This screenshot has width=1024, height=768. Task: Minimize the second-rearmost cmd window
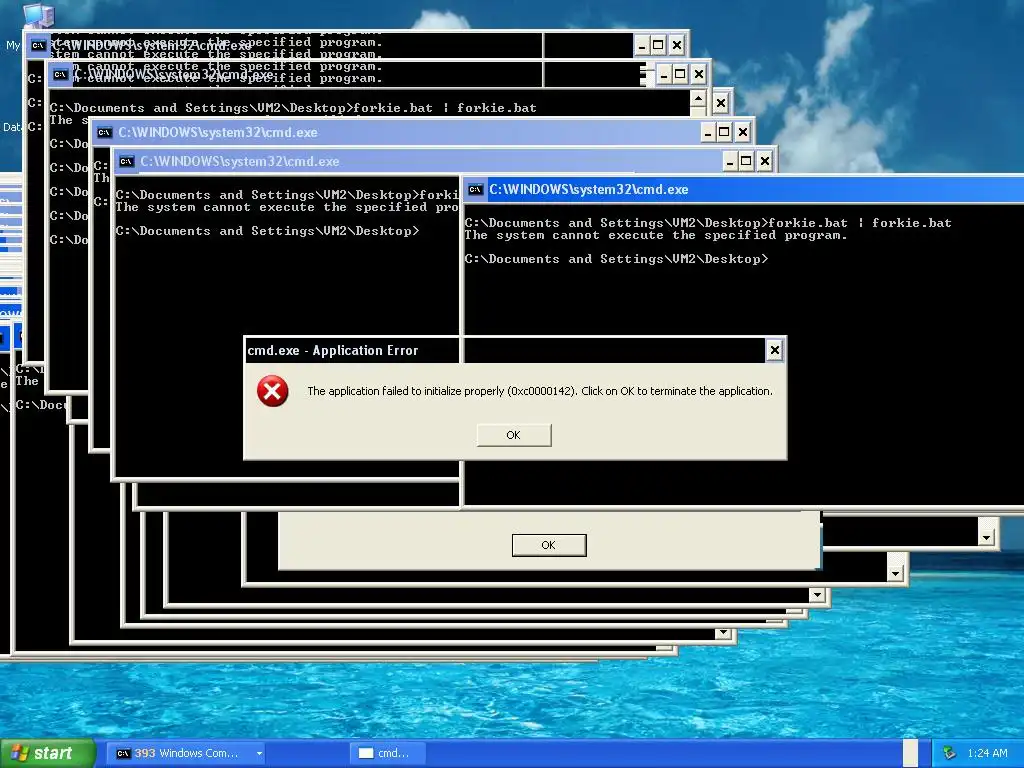tap(664, 74)
